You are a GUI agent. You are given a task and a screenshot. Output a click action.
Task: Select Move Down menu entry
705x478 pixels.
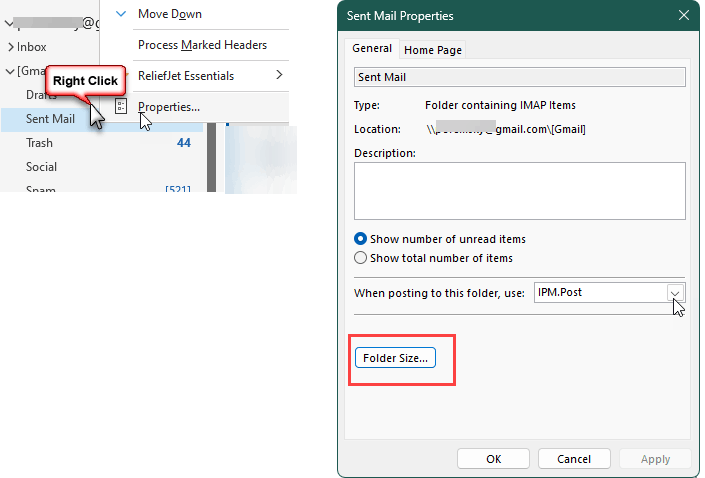[x=170, y=14]
